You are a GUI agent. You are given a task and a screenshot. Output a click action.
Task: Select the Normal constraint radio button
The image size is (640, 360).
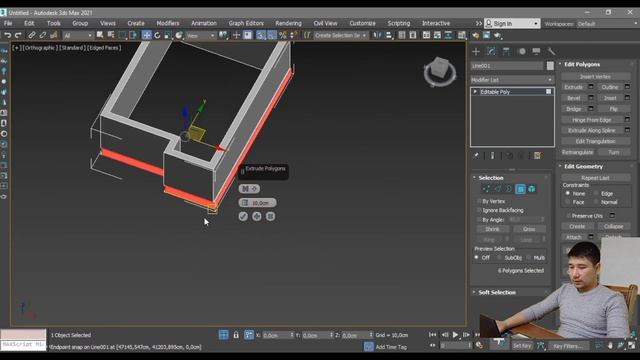pyautogui.click(x=596, y=202)
